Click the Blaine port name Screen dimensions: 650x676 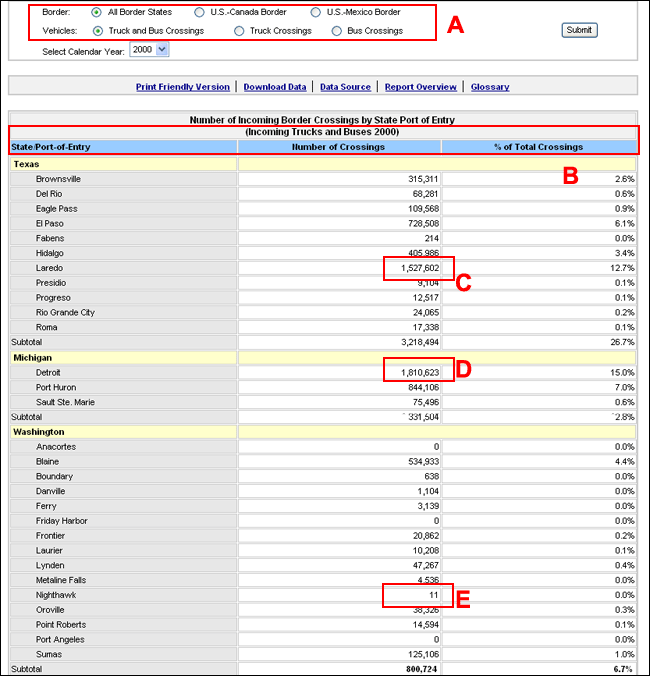(x=47, y=462)
